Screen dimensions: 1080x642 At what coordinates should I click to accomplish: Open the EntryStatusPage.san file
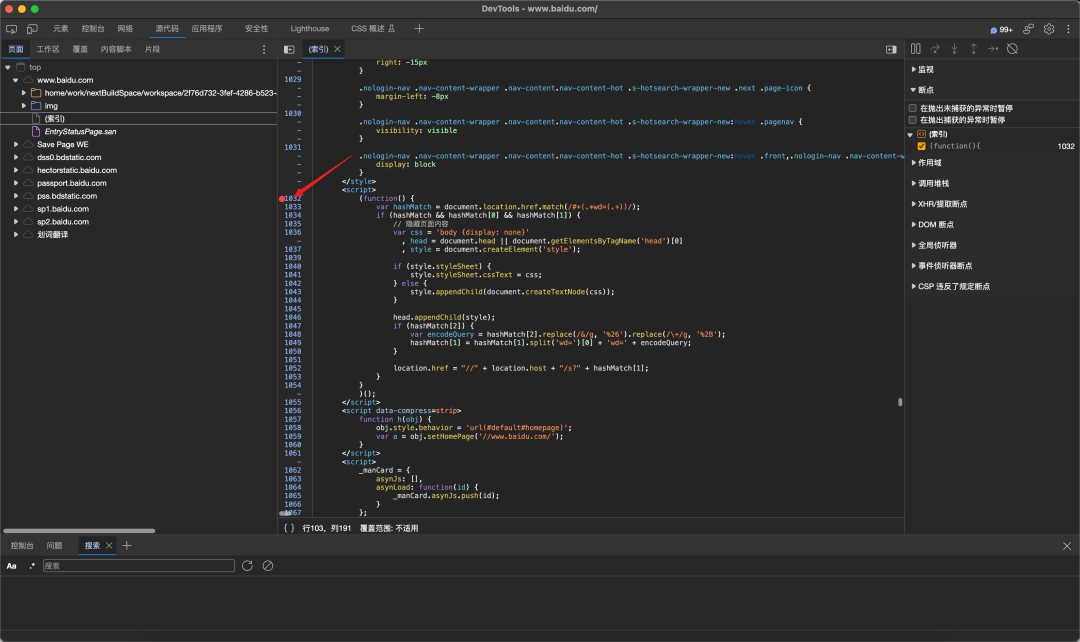click(x=80, y=131)
